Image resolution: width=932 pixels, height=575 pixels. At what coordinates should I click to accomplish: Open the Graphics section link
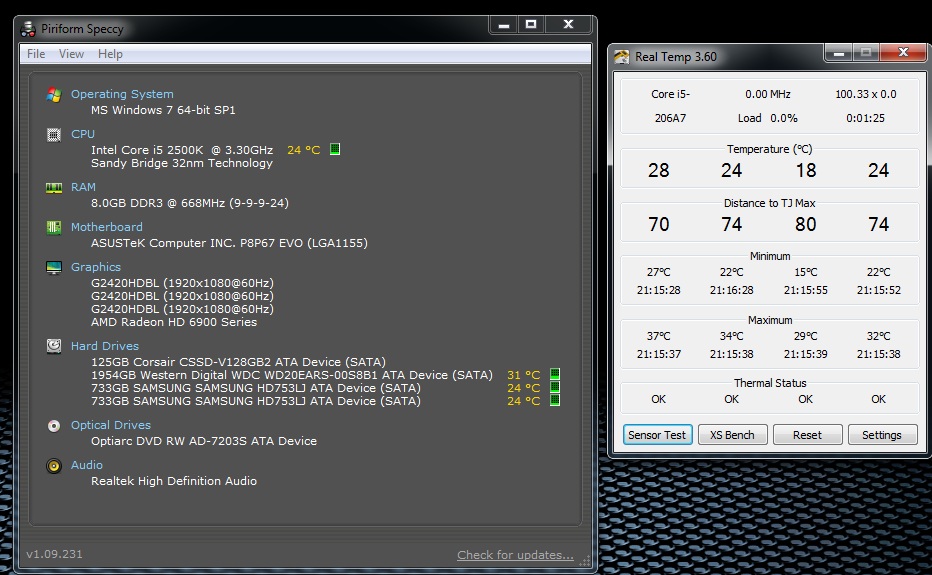tap(96, 267)
